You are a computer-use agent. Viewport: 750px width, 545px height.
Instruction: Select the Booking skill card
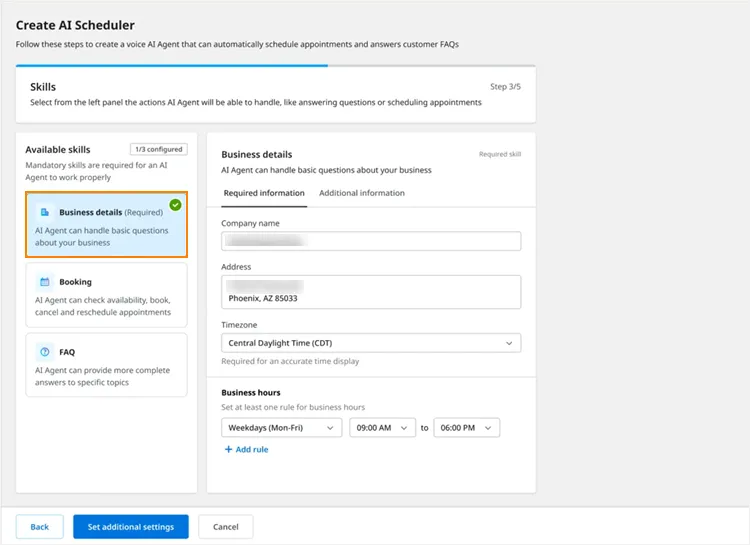106,295
